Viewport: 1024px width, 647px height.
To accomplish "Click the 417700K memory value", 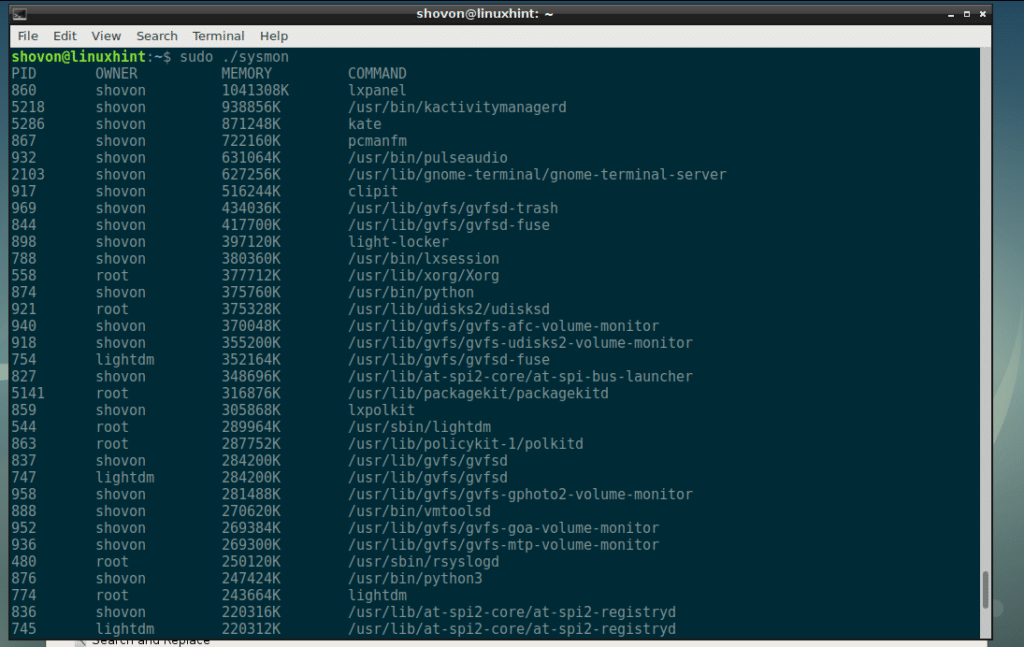I will point(251,225).
